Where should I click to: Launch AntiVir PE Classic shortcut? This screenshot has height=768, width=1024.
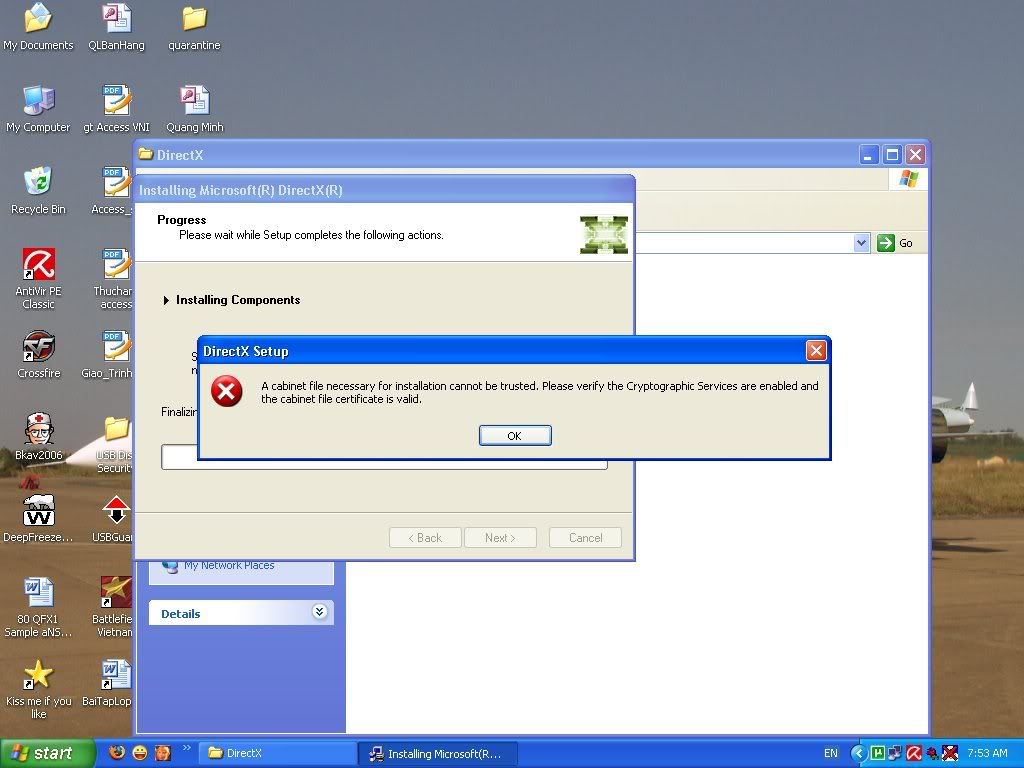(x=38, y=279)
